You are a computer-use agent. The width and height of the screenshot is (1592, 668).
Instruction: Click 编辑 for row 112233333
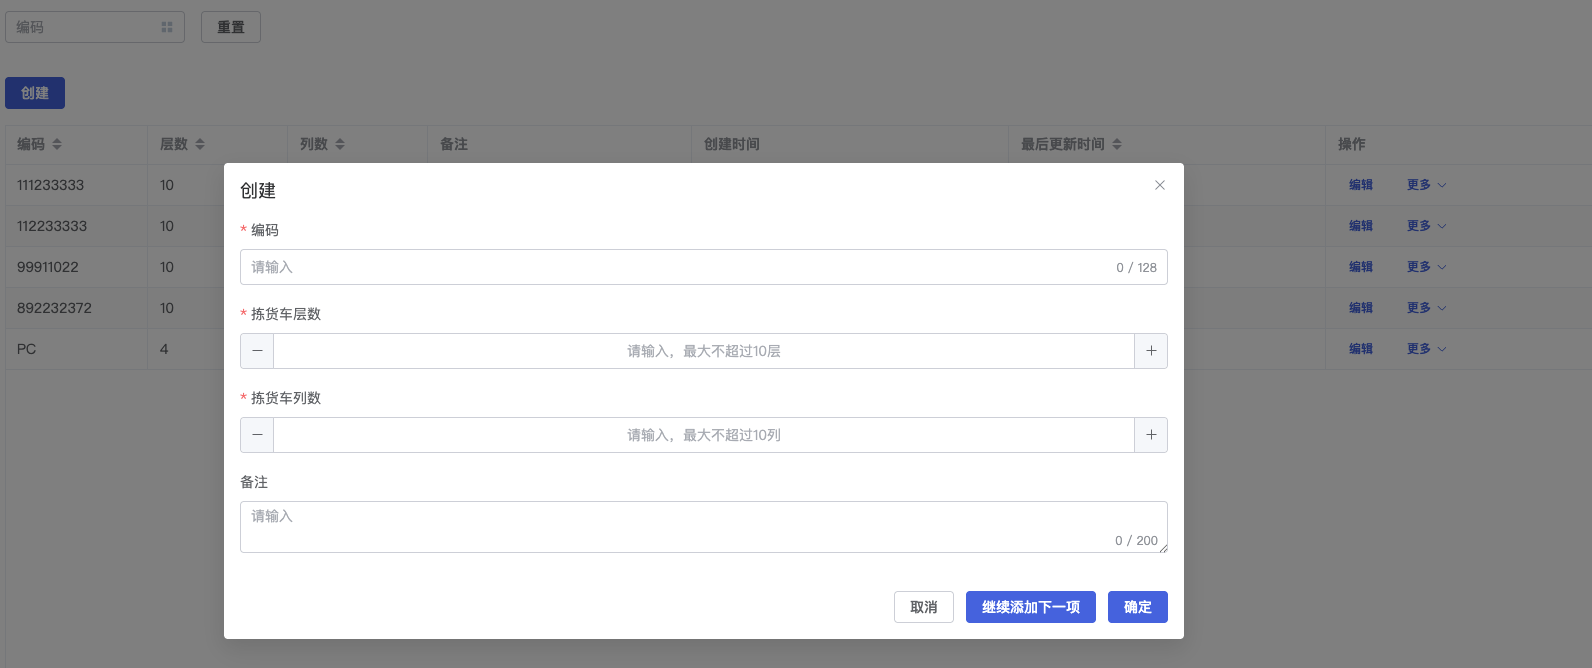(1361, 226)
